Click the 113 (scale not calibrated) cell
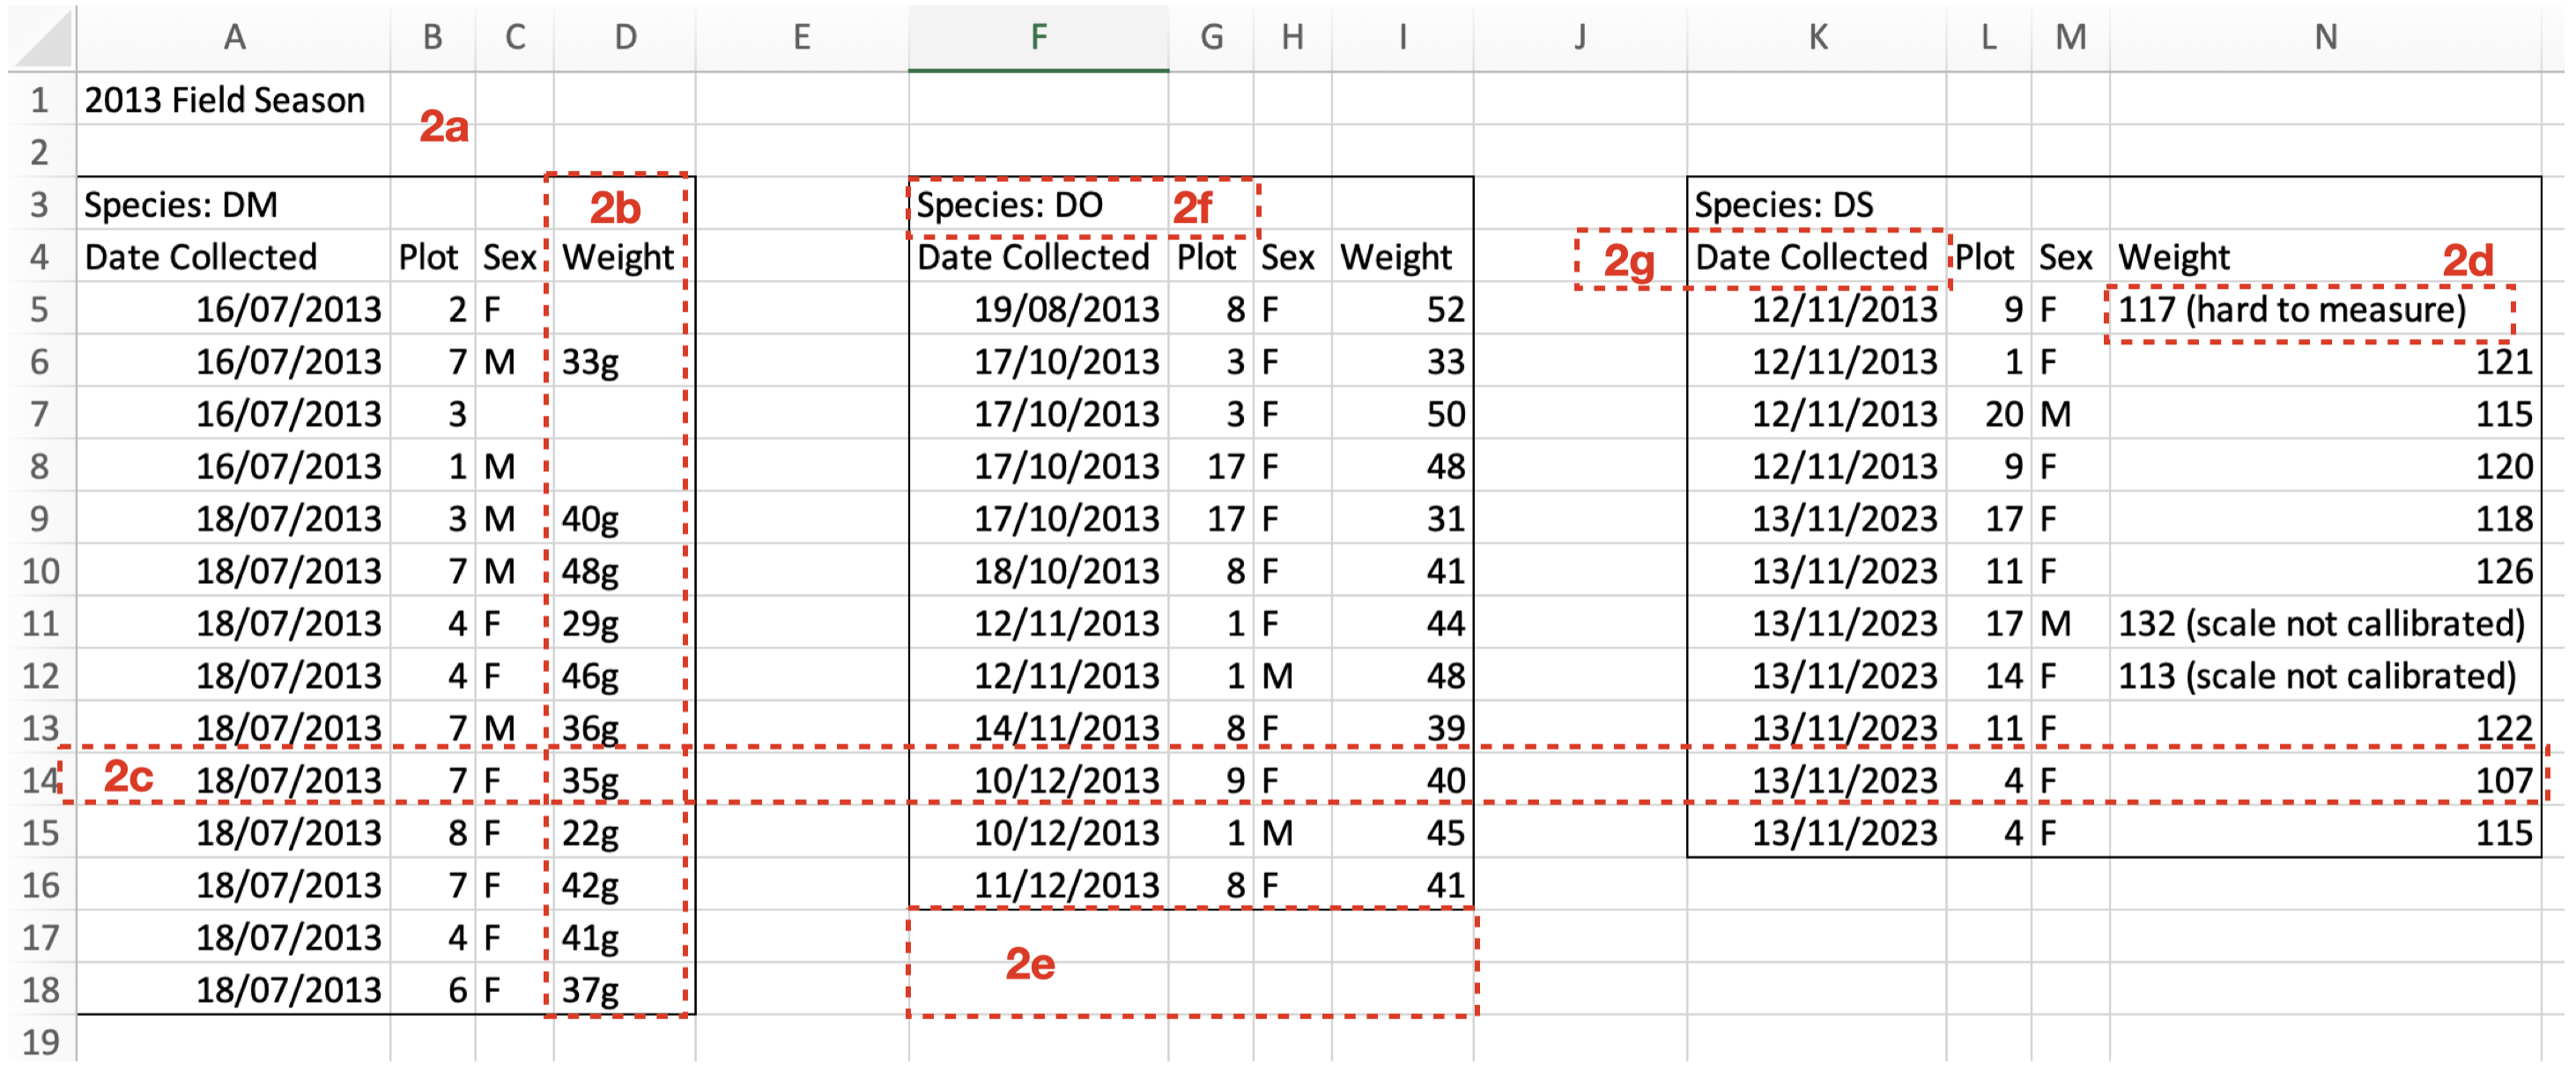Screen dimensions: 2576x1087 coord(2316,676)
